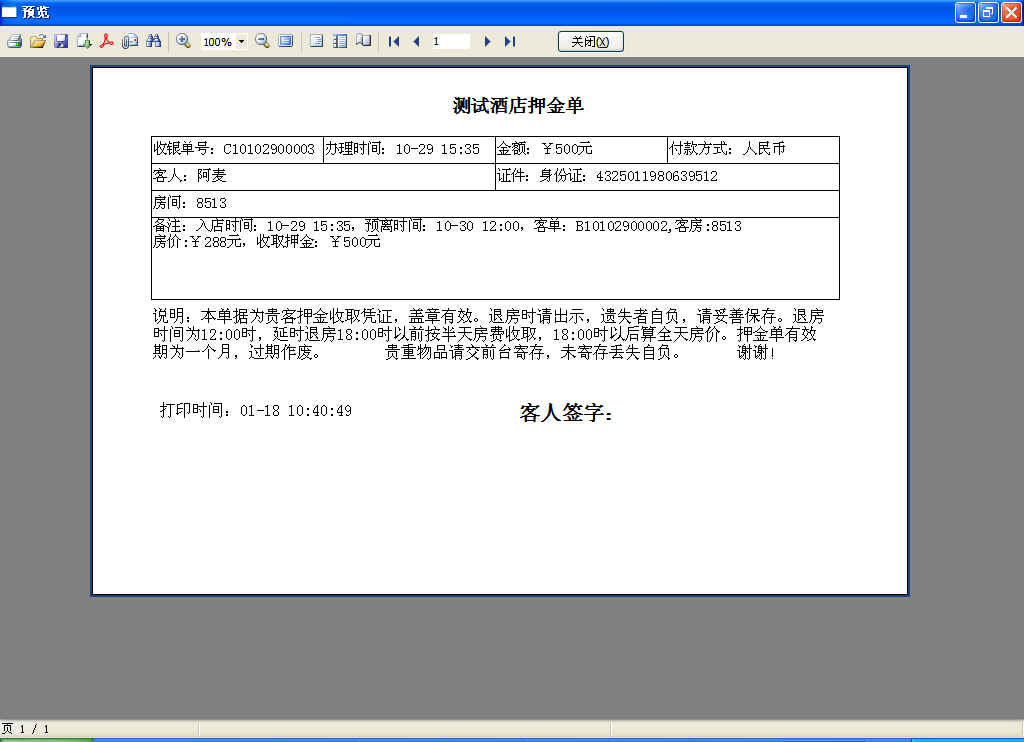1024x742 pixels.
Task: Export to PDF using the red Acrobat icon
Action: 106,41
